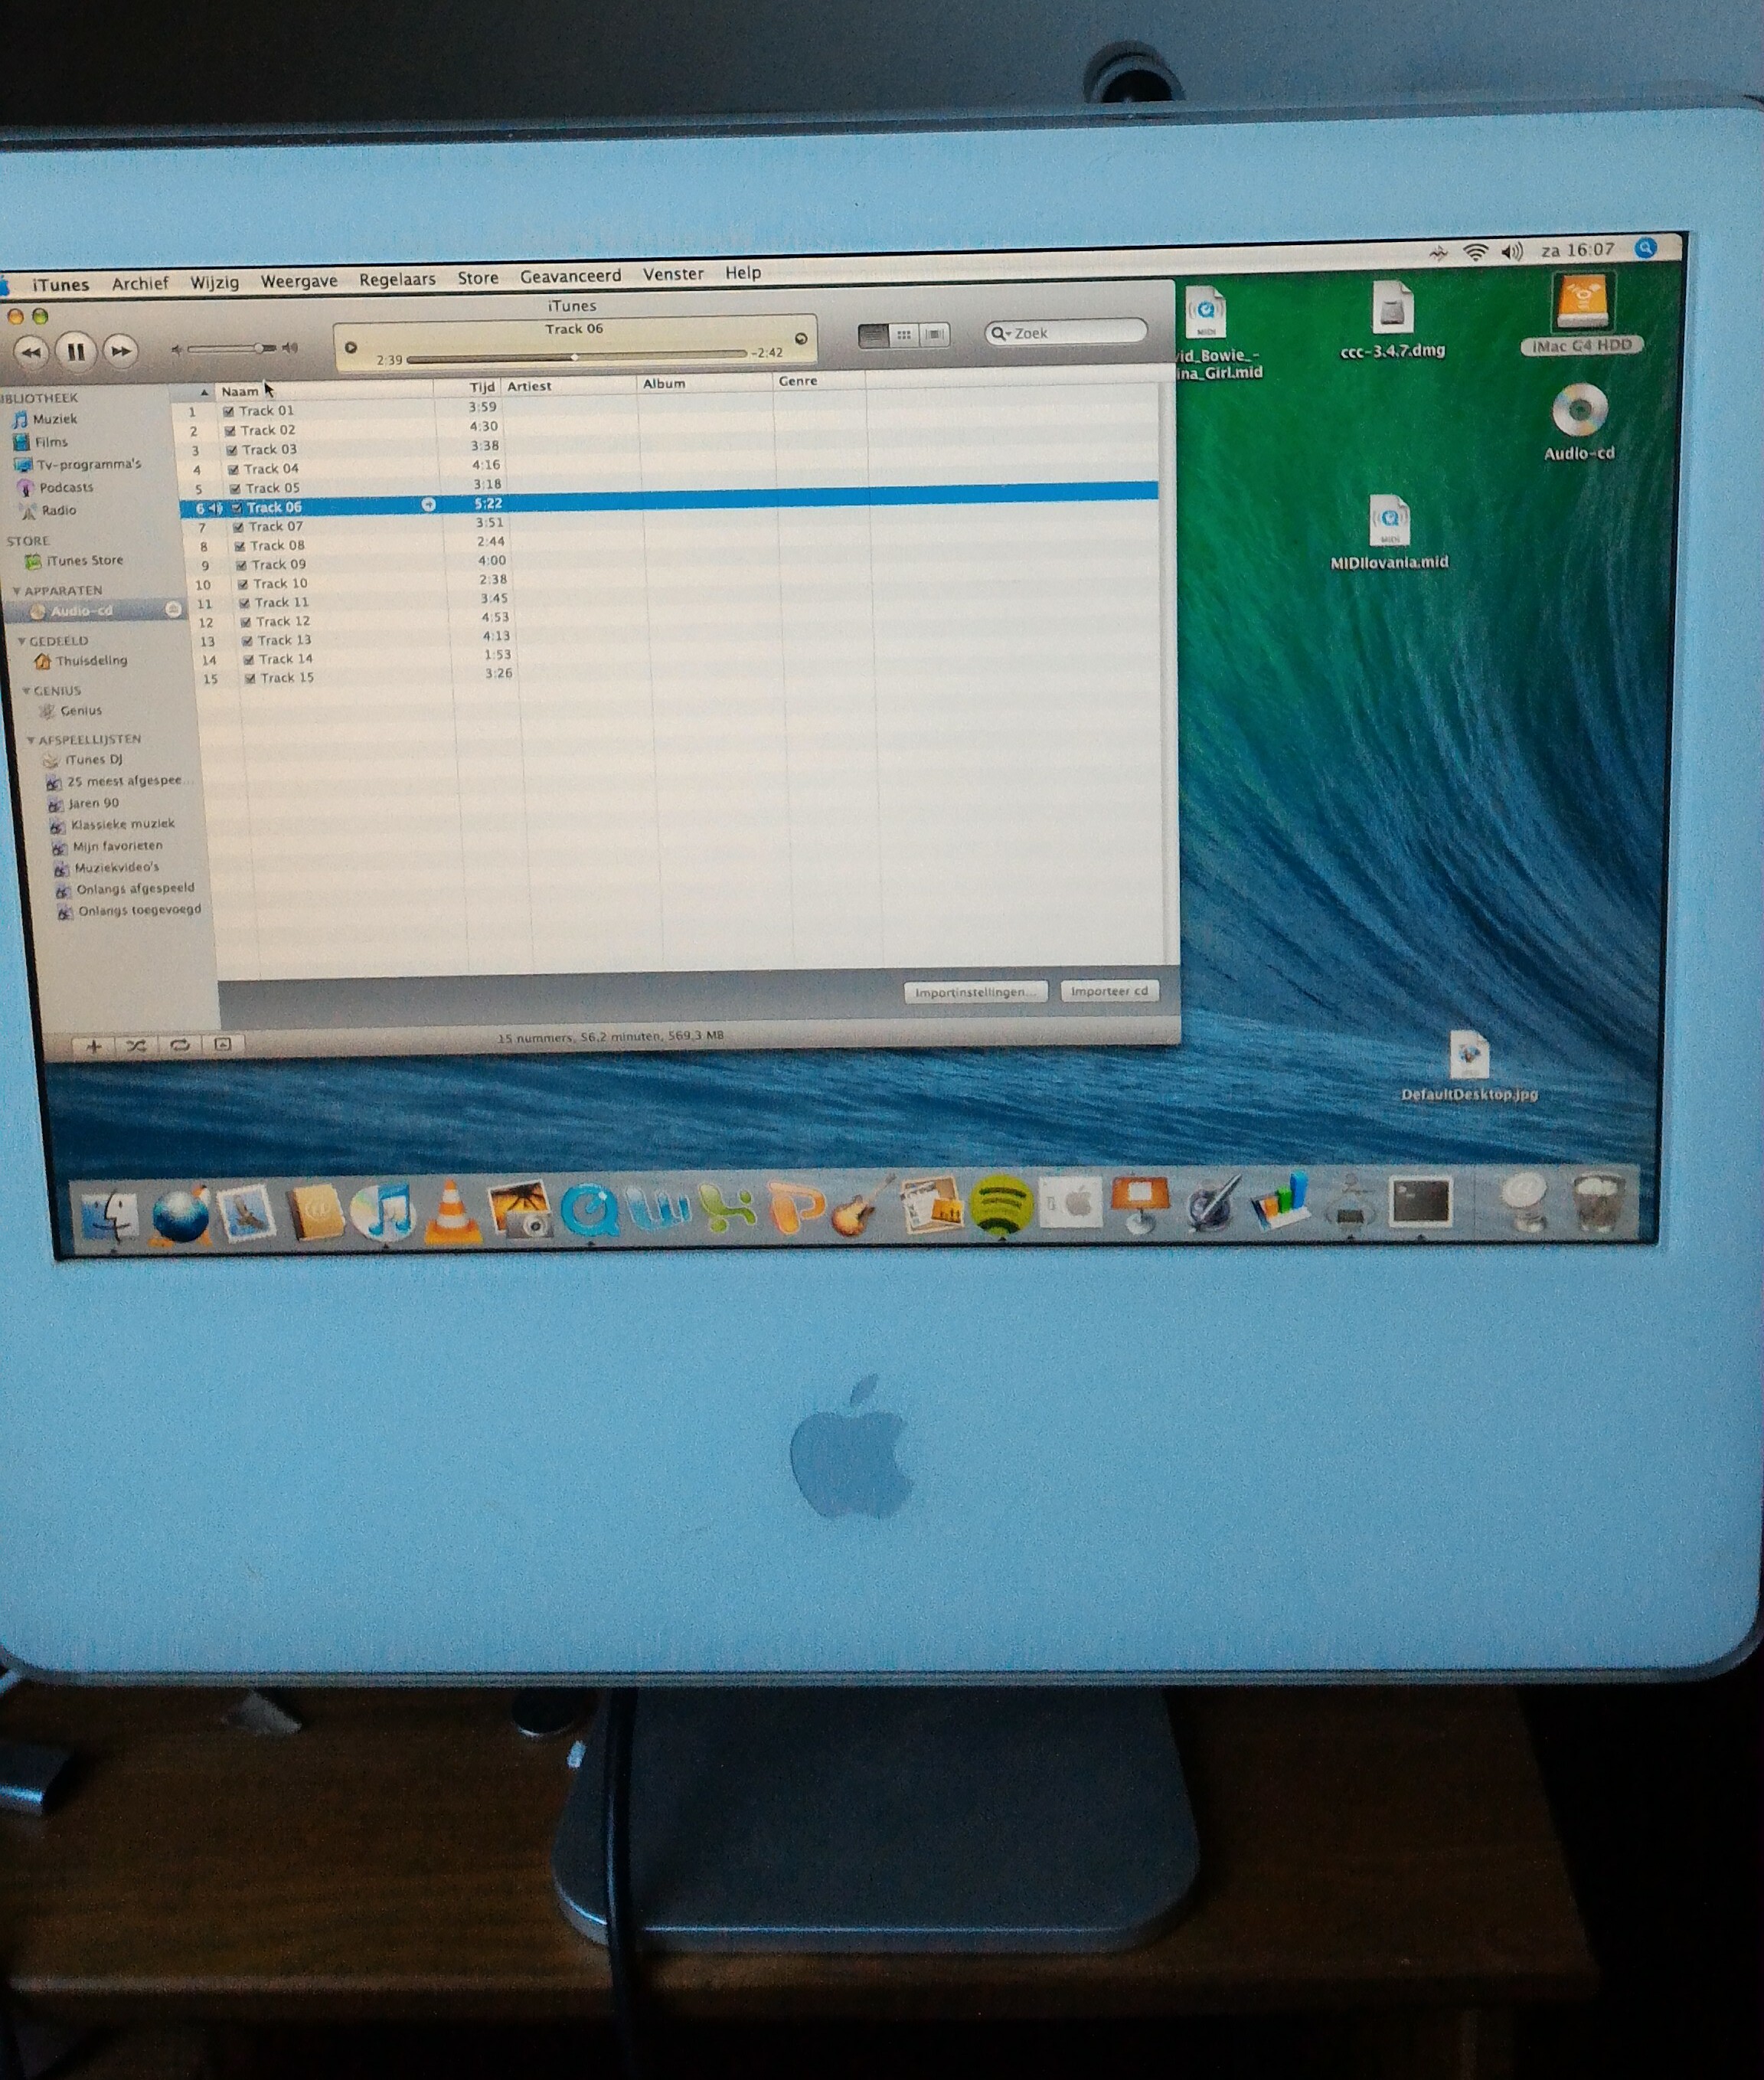Viewport: 1764px width, 2080px height.
Task: Open the Regelaars menu
Action: [x=397, y=279]
